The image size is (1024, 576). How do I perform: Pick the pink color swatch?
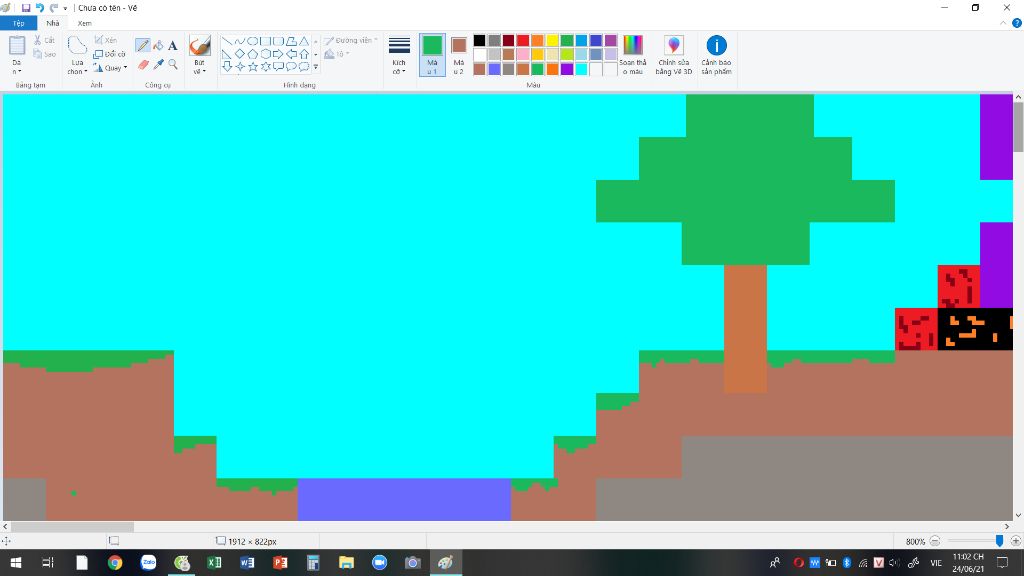(x=523, y=55)
